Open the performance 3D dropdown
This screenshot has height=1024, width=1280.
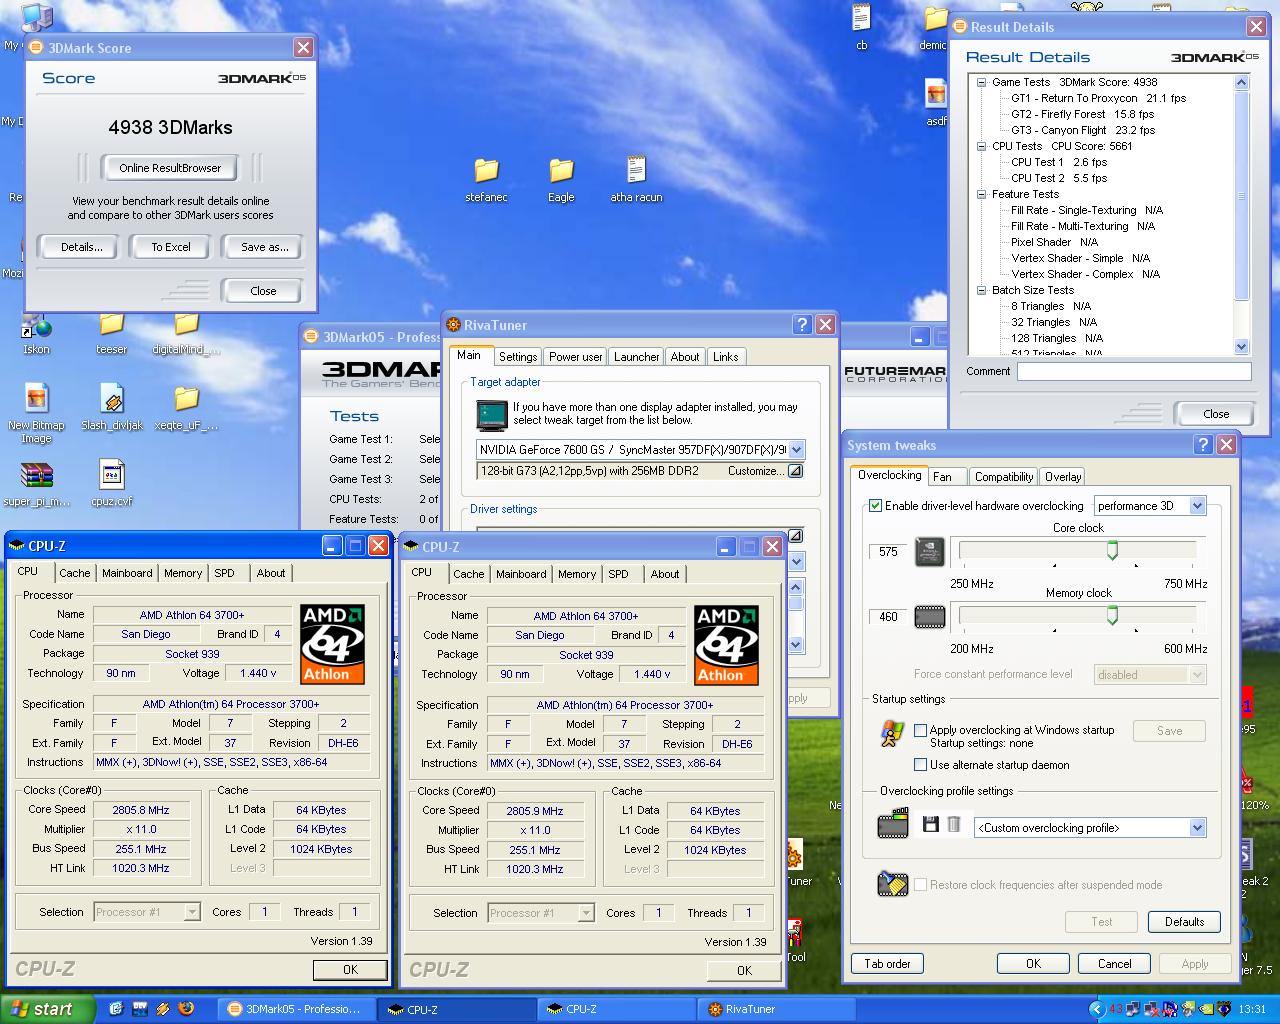click(1197, 506)
